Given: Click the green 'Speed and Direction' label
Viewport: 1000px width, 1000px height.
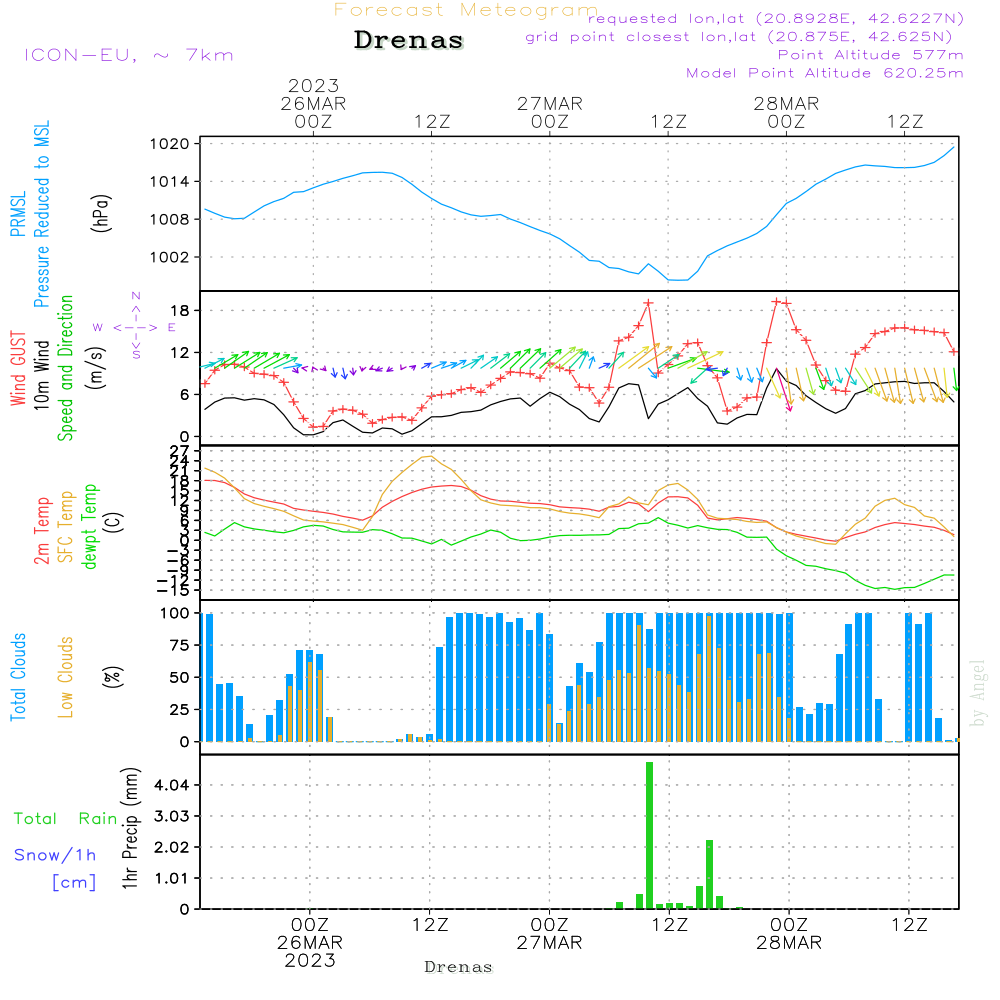Looking at the screenshot, I should pyautogui.click(x=65, y=368).
